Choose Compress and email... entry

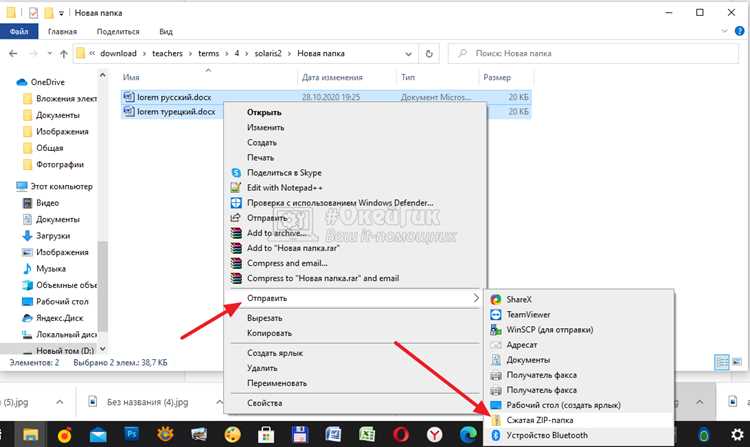[287, 263]
